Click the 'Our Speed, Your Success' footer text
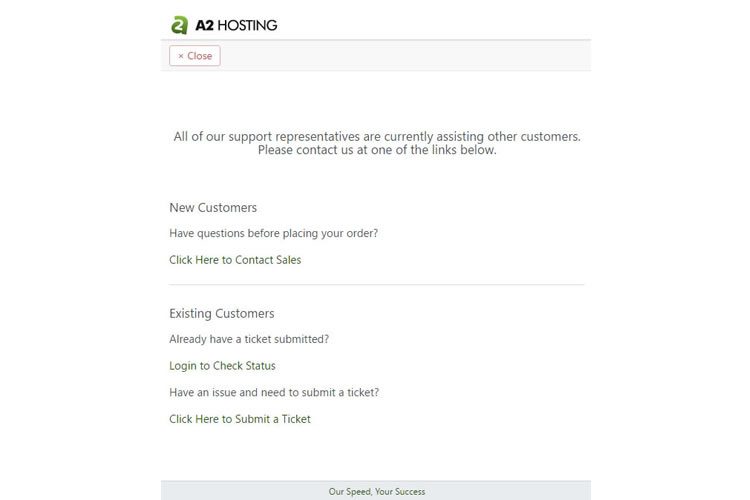750x500 pixels. [376, 491]
